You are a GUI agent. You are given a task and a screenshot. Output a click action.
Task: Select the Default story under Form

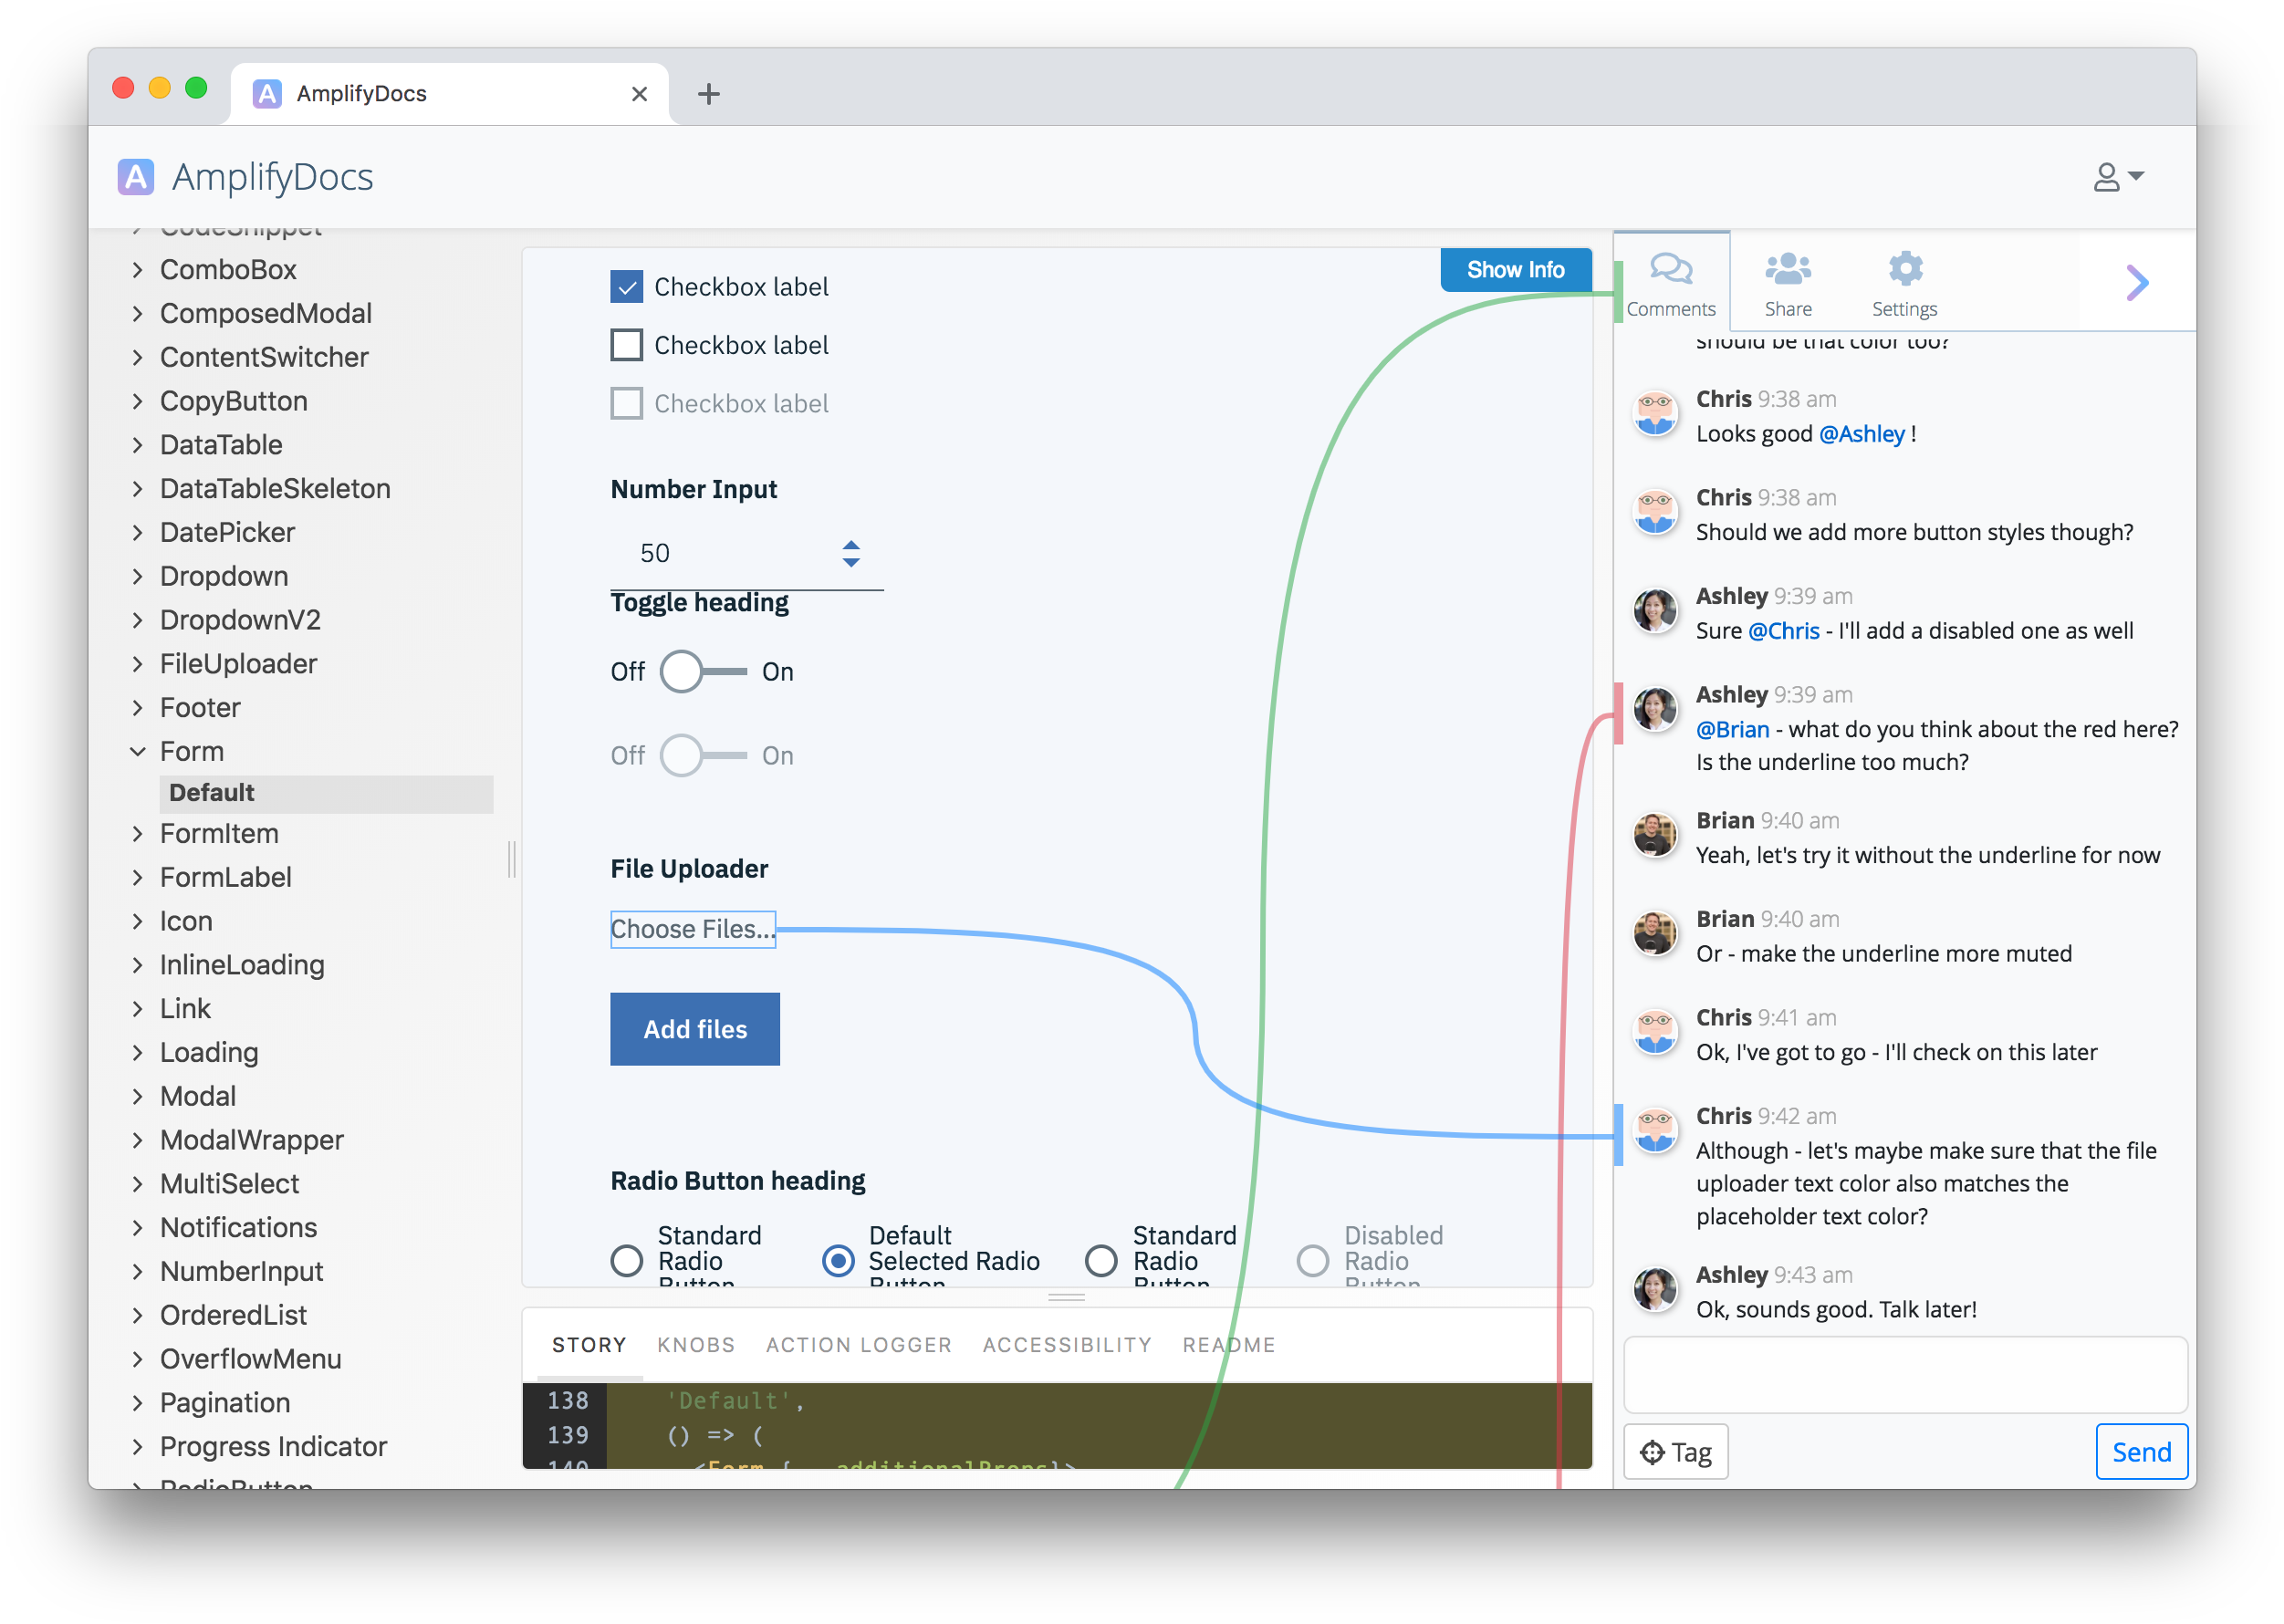[326, 793]
